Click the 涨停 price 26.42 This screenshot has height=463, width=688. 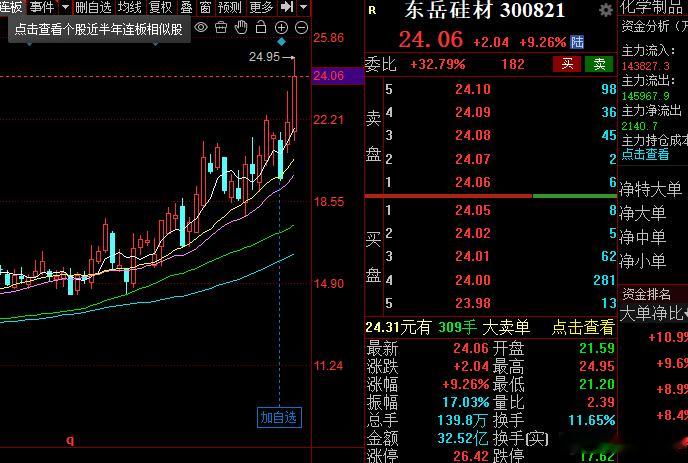tap(470, 456)
